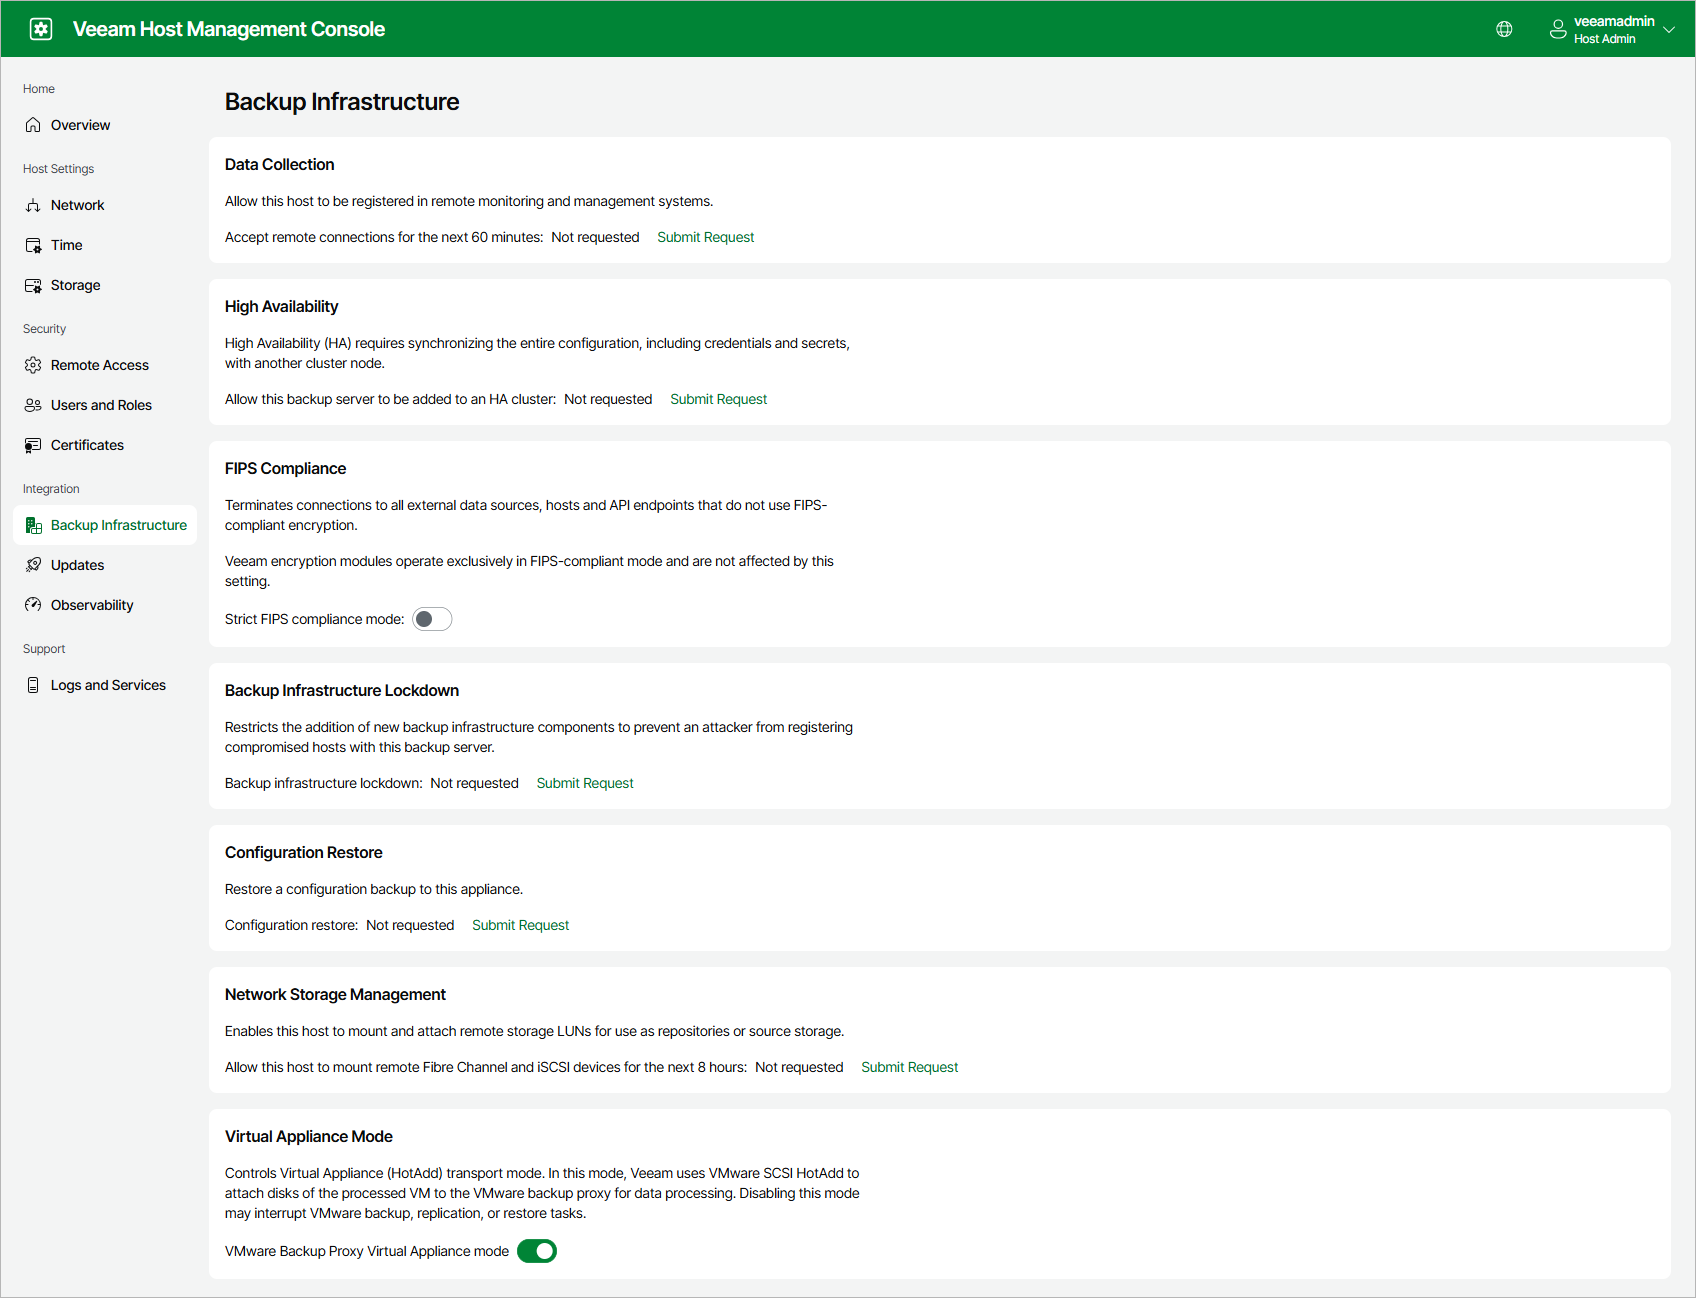Click the Network Storage Management heading
1696x1298 pixels.
coord(335,994)
